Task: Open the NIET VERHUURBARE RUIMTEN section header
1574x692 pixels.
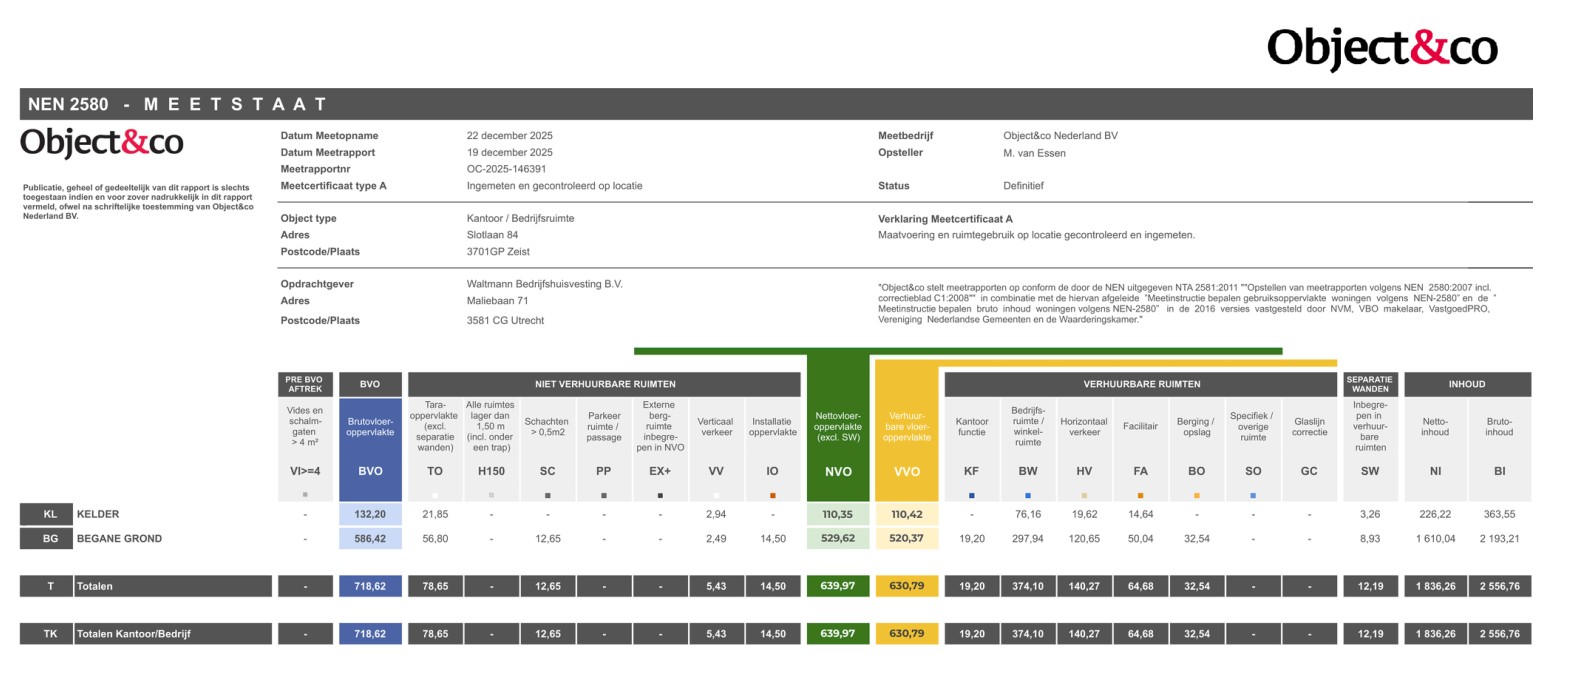Action: coord(604,384)
